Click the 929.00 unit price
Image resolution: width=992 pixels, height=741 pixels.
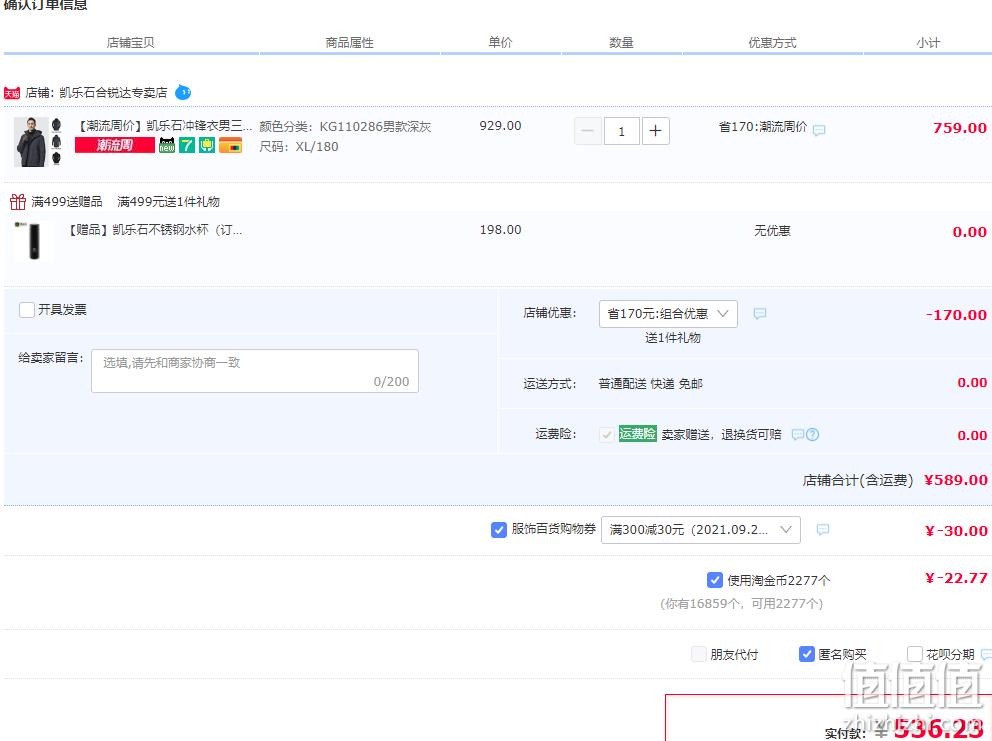(x=500, y=125)
